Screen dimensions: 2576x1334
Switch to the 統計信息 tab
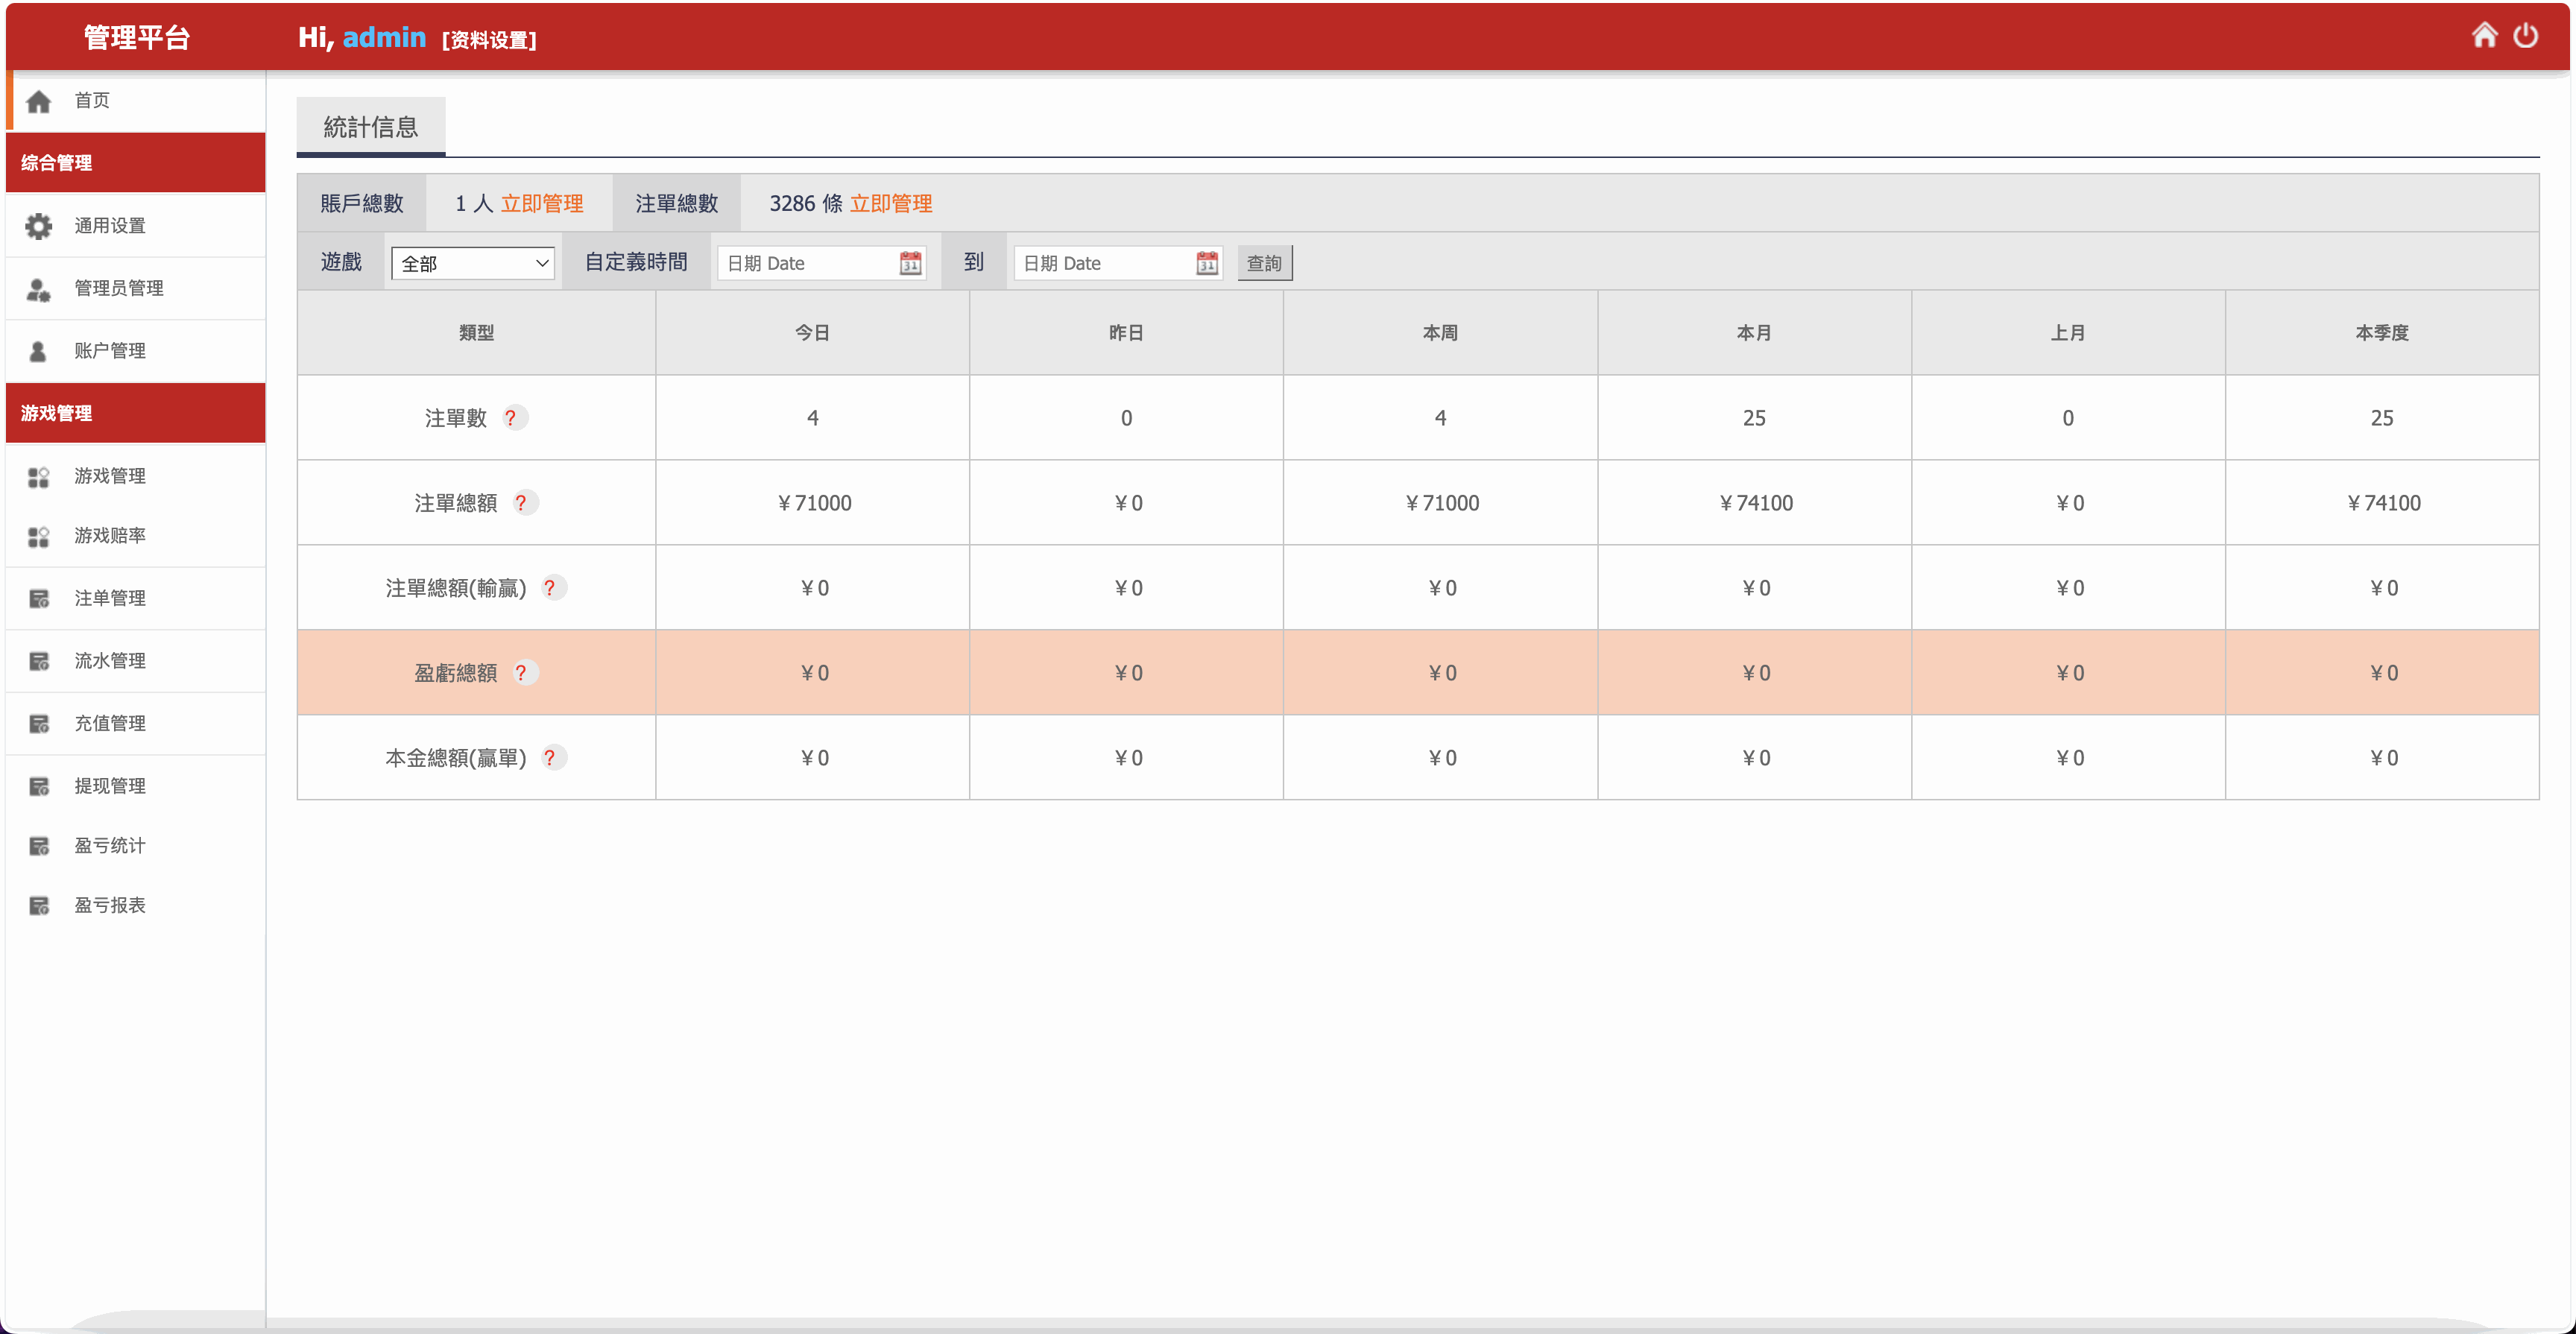[370, 126]
